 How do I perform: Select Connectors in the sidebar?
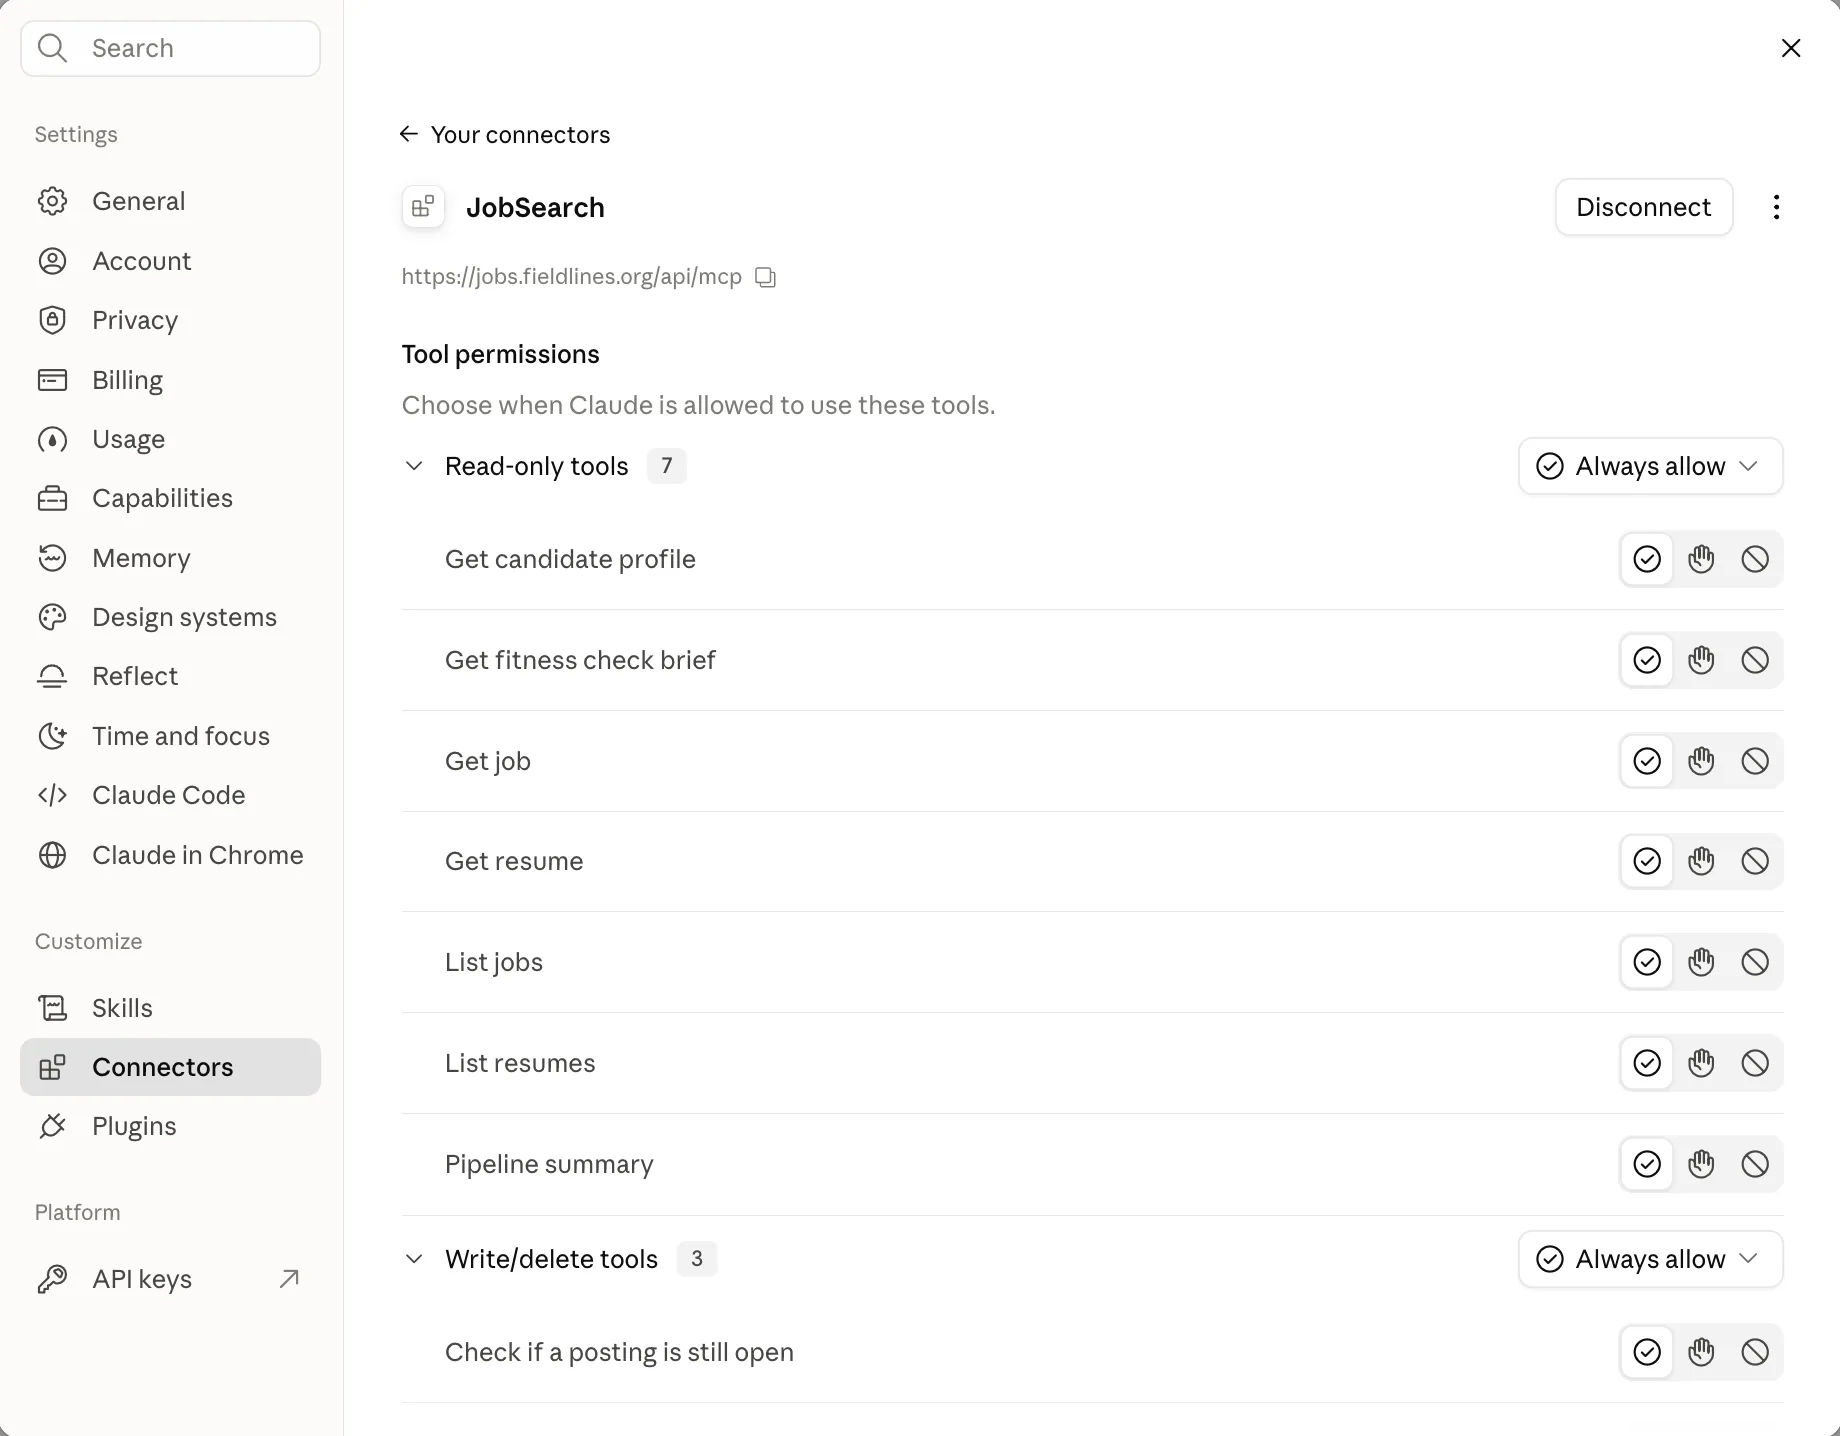coord(170,1067)
